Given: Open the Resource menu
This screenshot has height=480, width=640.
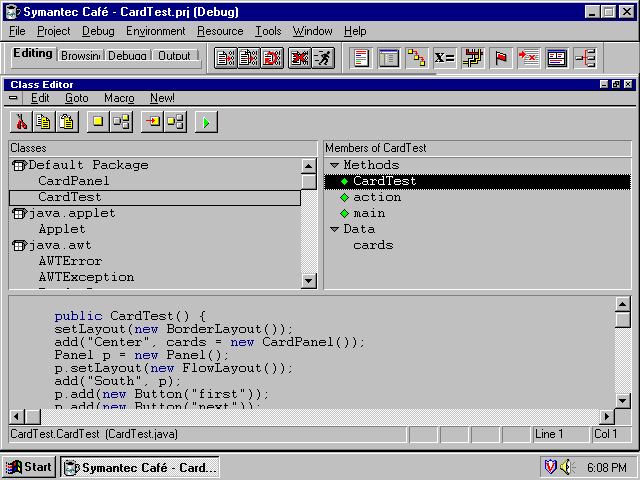Looking at the screenshot, I should [x=220, y=31].
